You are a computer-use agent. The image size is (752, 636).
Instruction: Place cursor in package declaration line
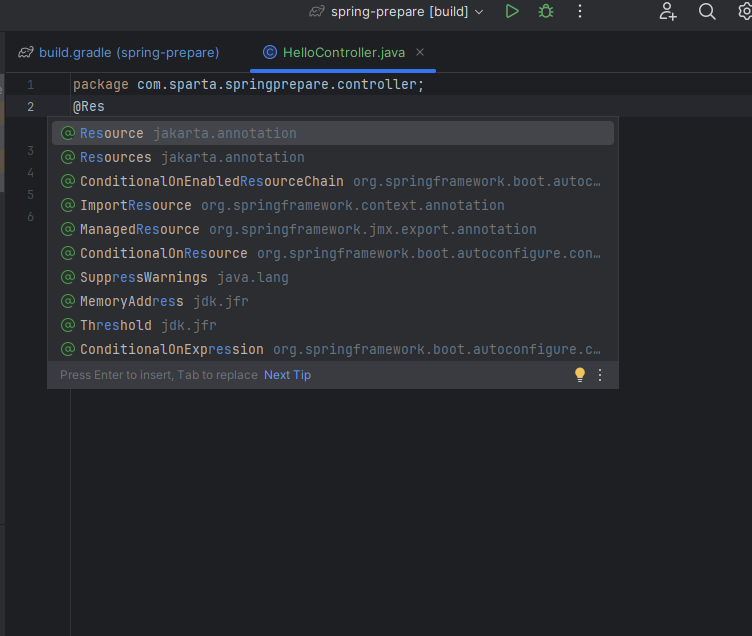click(x=248, y=84)
